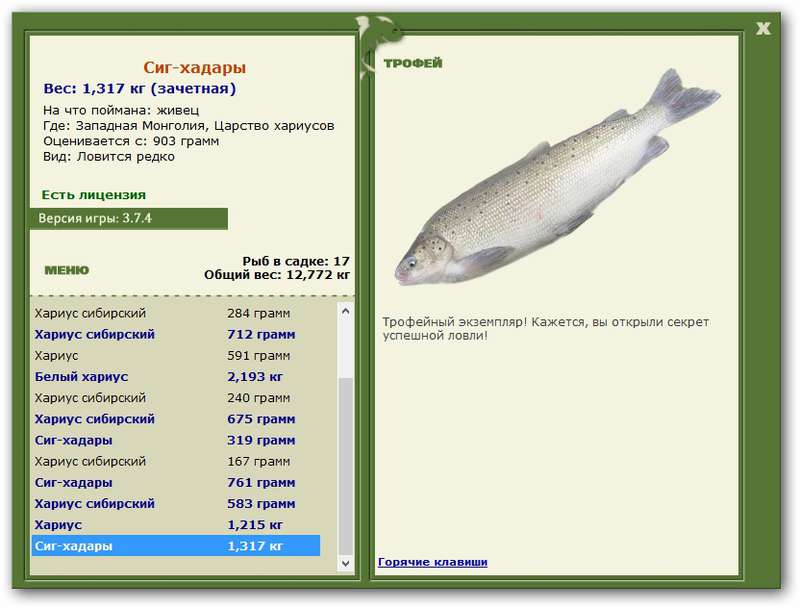
Task: Click the Вид: Ловится редко line
Action: point(109,157)
